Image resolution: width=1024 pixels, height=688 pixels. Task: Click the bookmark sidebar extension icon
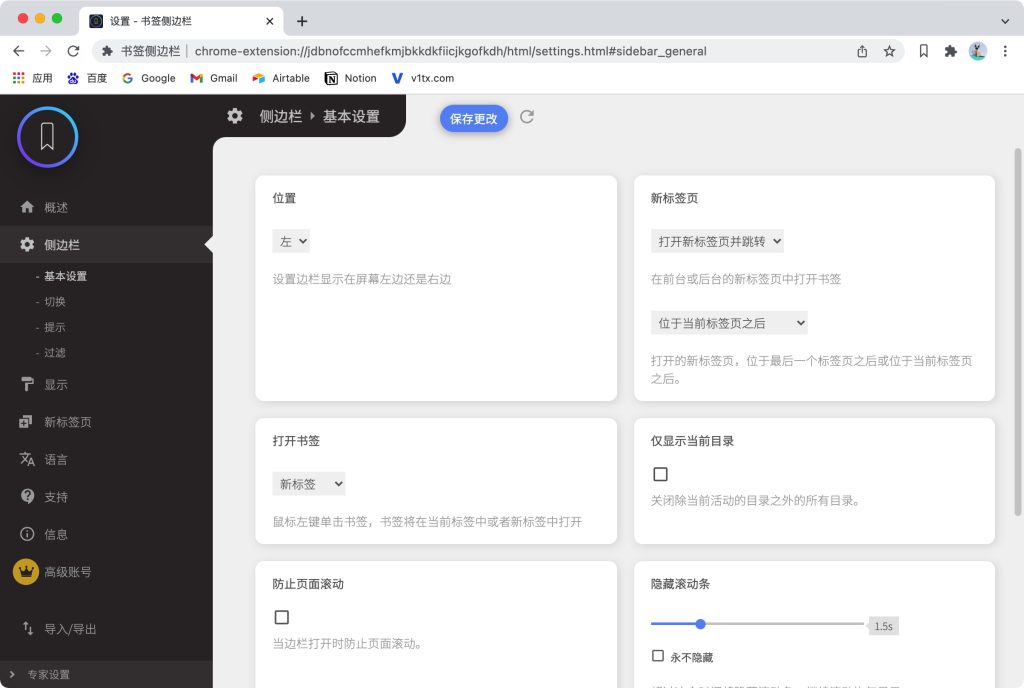pyautogui.click(x=923, y=51)
